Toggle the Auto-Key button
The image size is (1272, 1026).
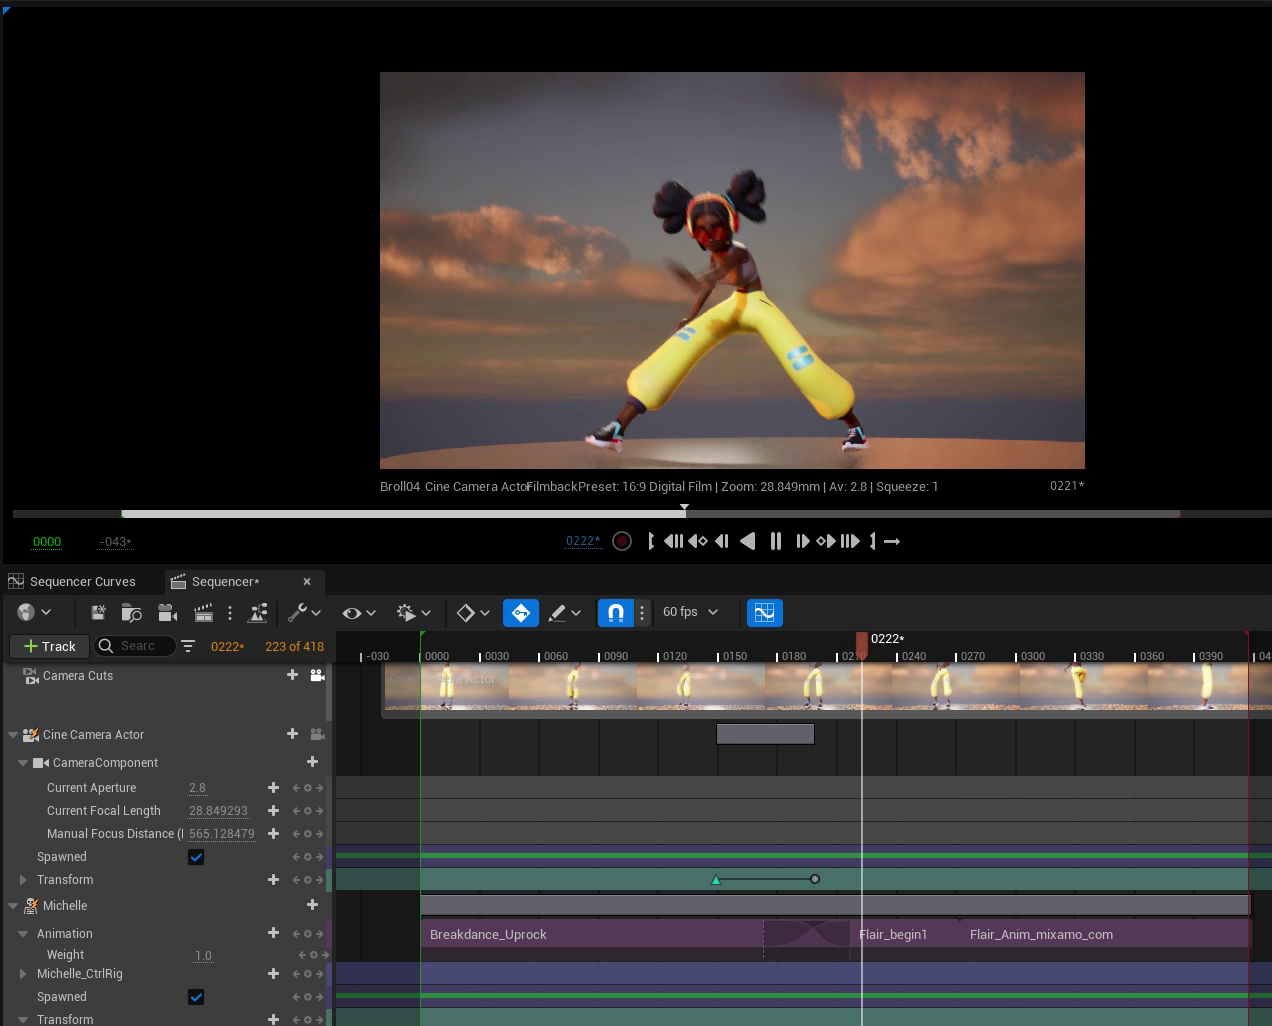coord(521,613)
